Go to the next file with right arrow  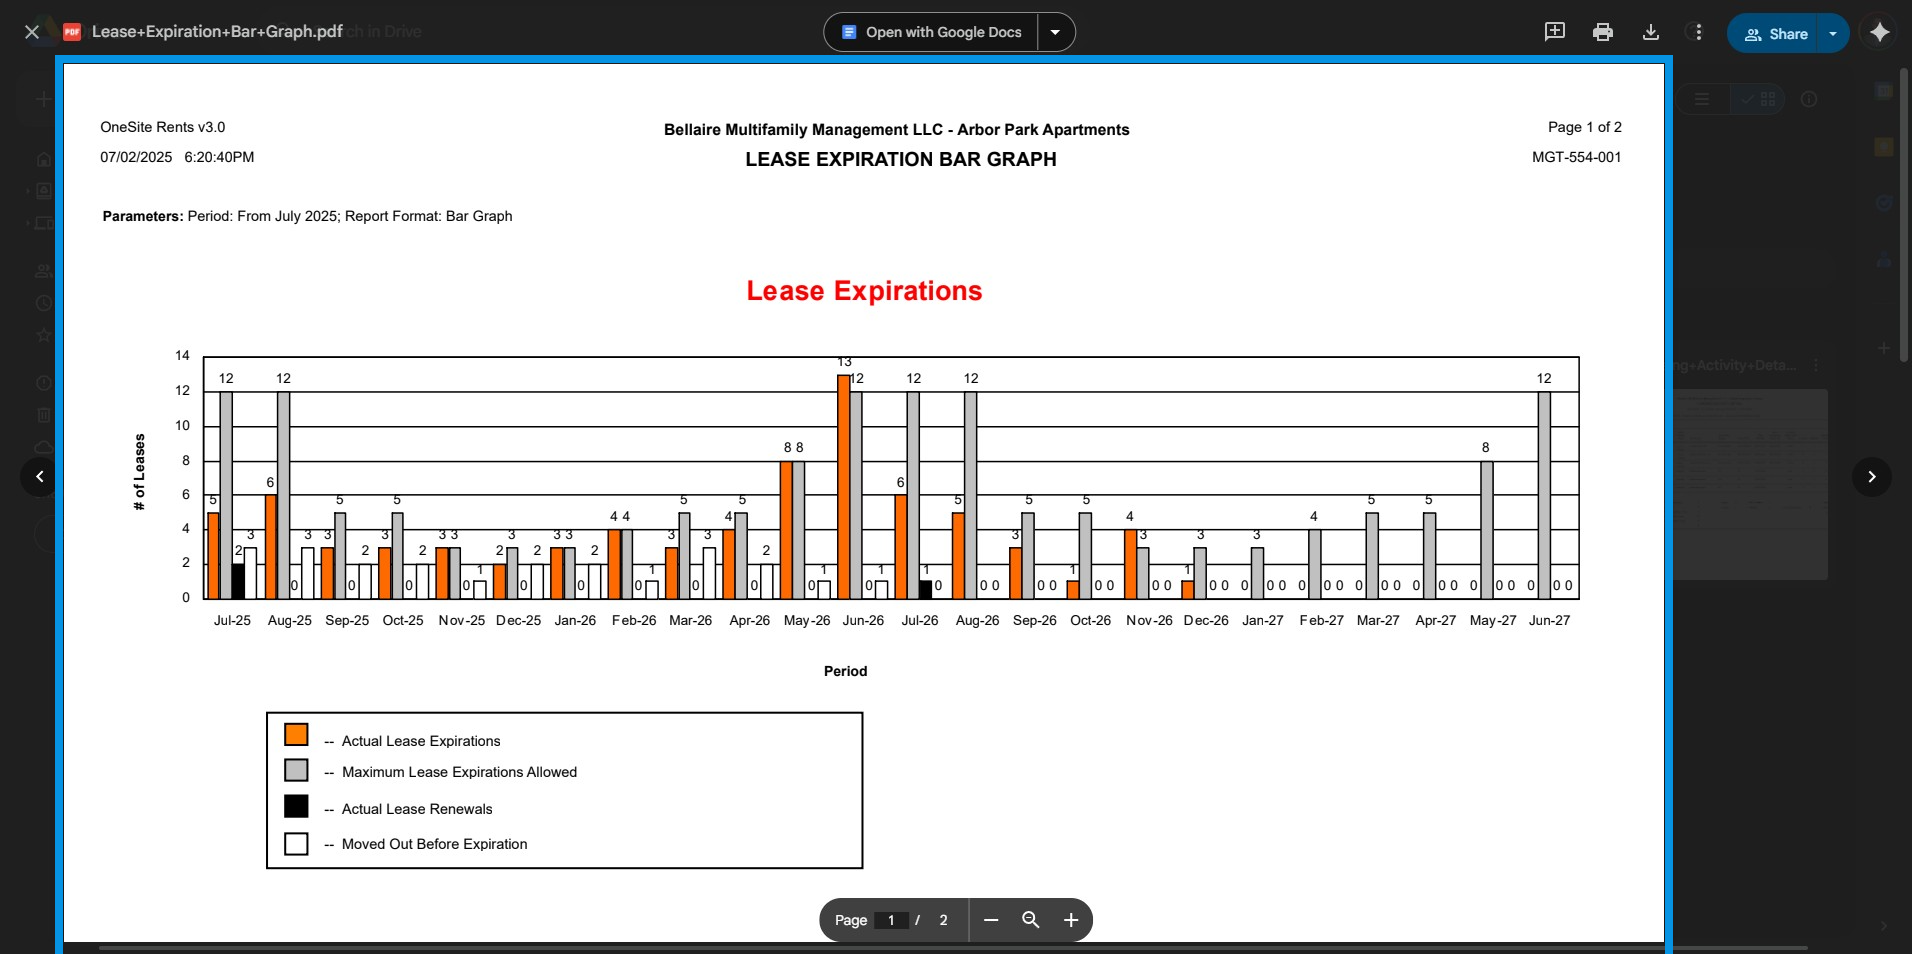click(x=1871, y=477)
